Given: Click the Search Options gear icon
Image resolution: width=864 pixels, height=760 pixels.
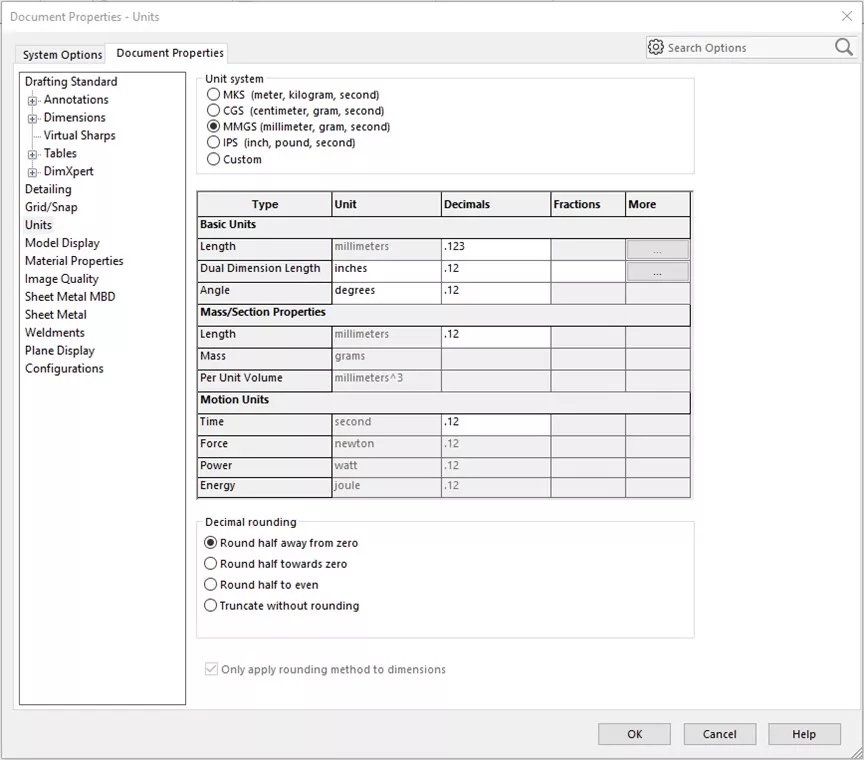Looking at the screenshot, I should [x=655, y=47].
